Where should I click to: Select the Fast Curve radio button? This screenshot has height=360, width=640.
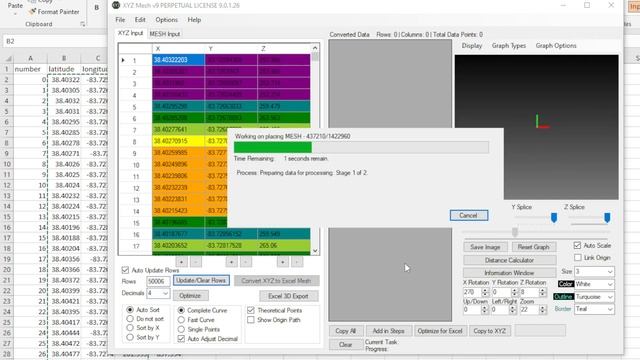[x=181, y=320]
